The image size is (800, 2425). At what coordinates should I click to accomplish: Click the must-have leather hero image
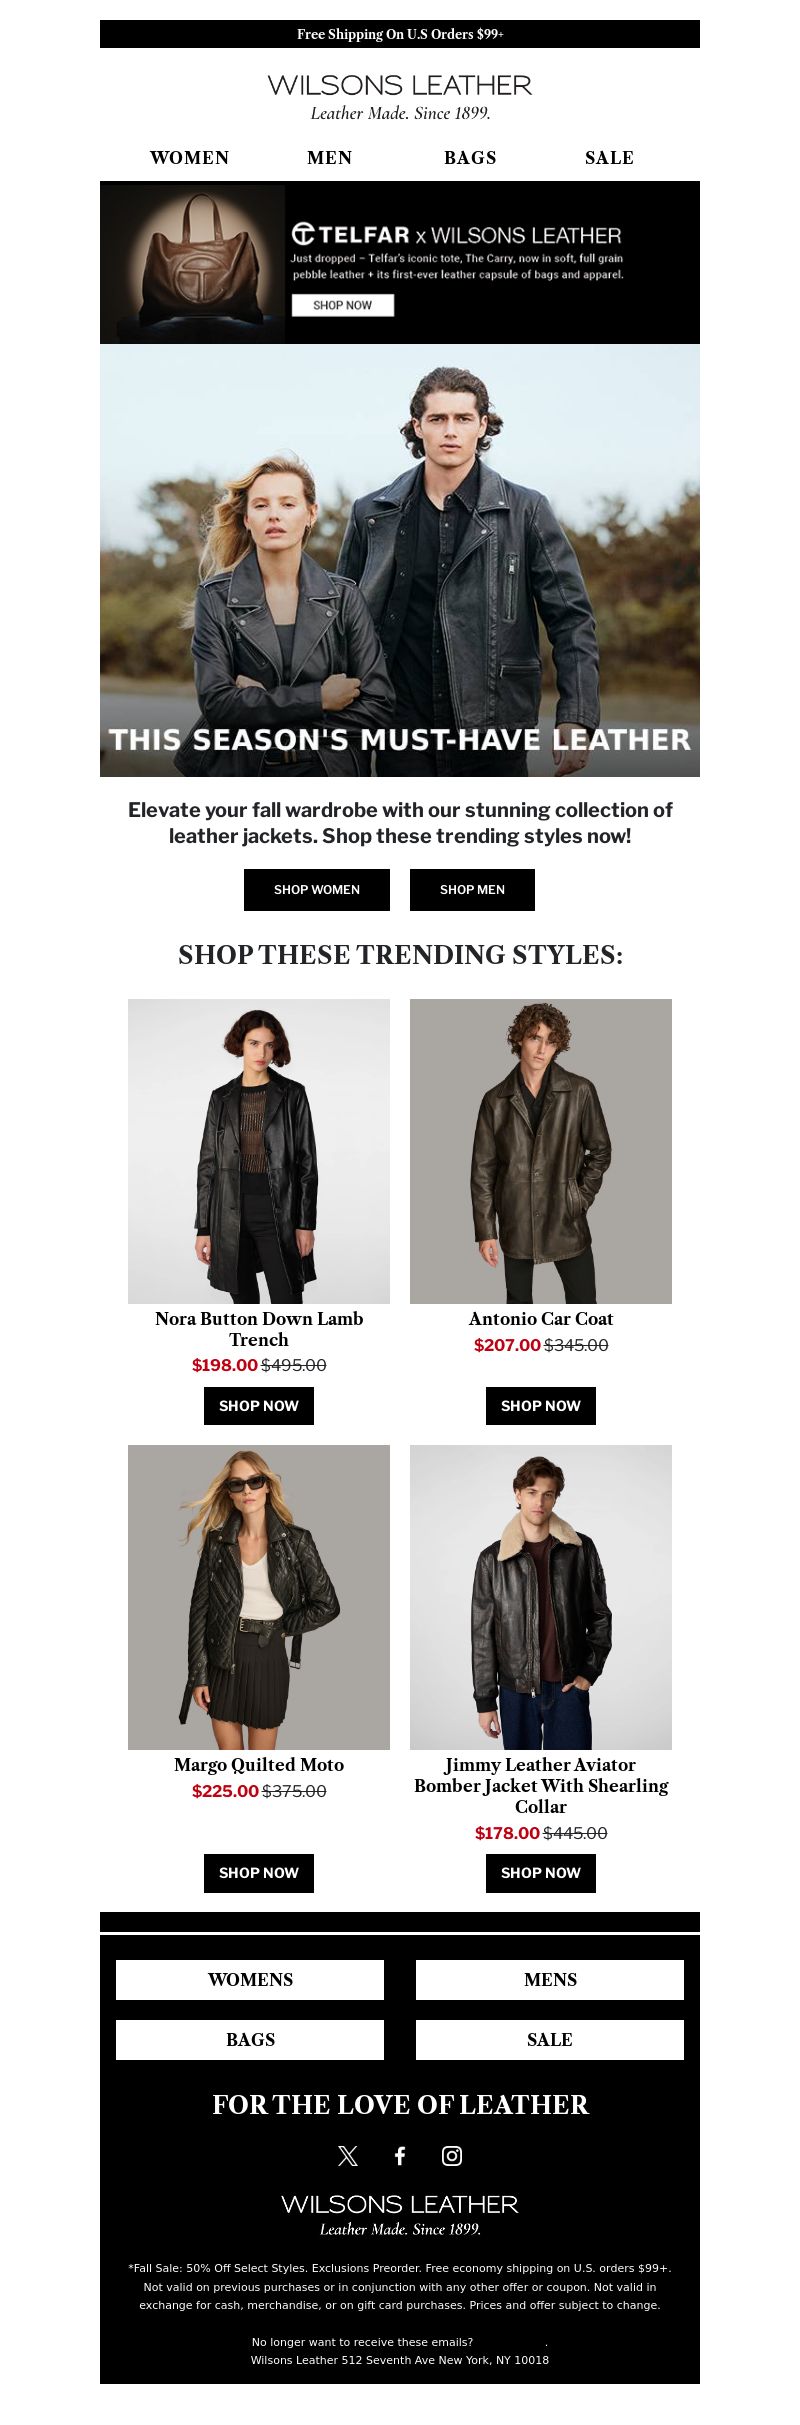tap(400, 561)
